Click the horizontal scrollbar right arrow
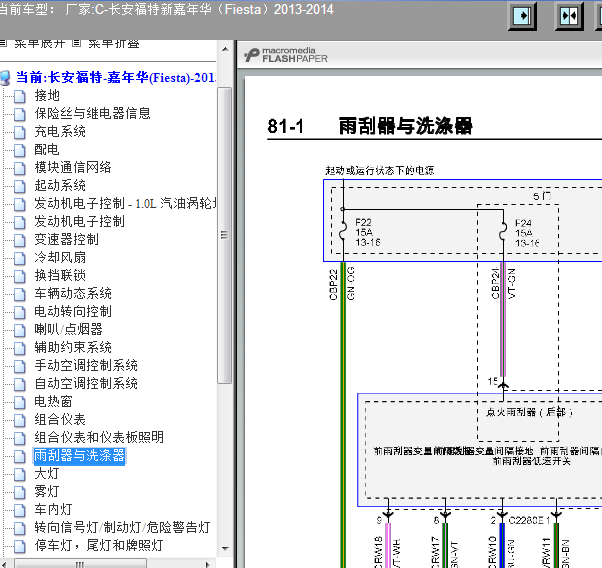The height and width of the screenshot is (568, 602). pos(208,564)
